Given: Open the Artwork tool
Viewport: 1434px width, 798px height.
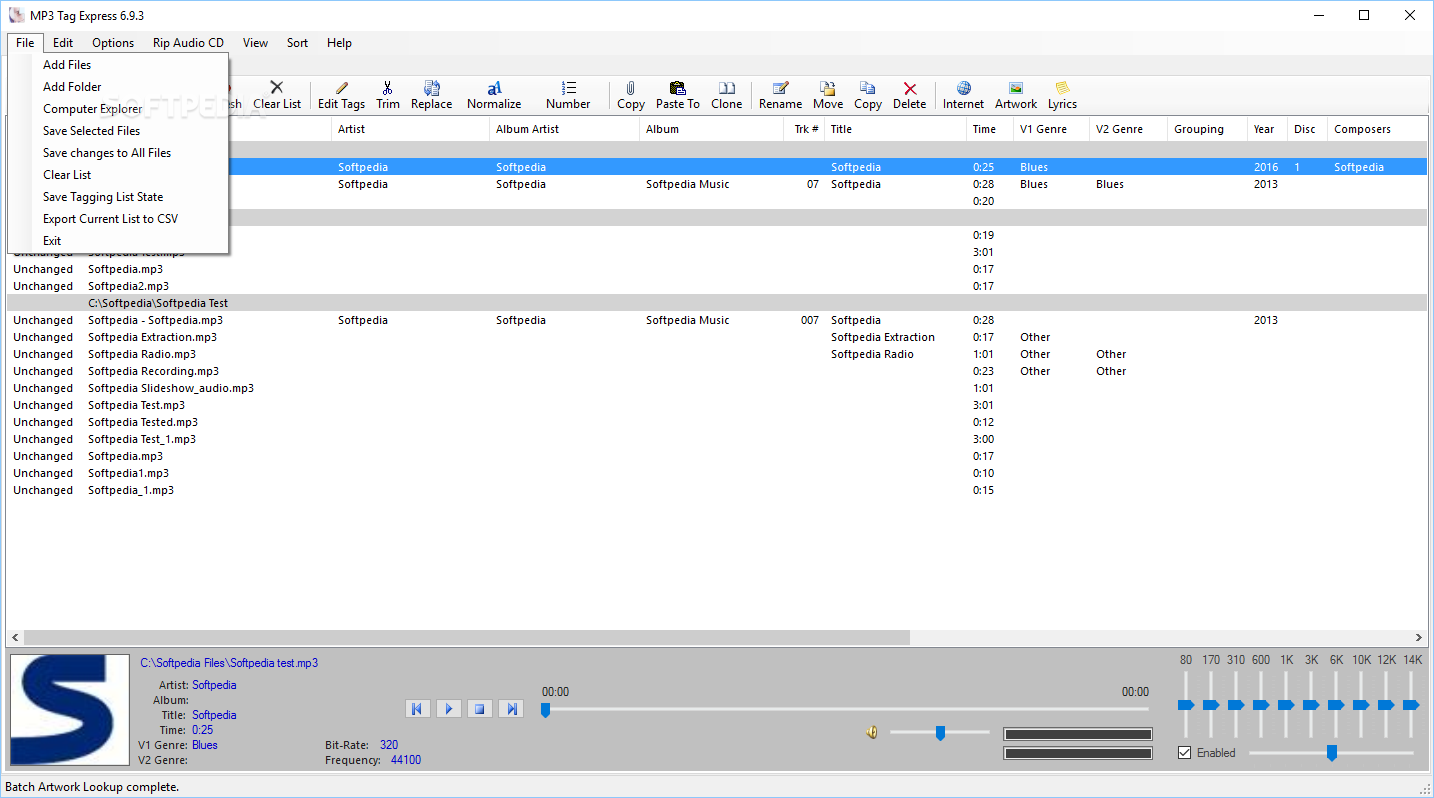Looking at the screenshot, I should click(x=1016, y=95).
